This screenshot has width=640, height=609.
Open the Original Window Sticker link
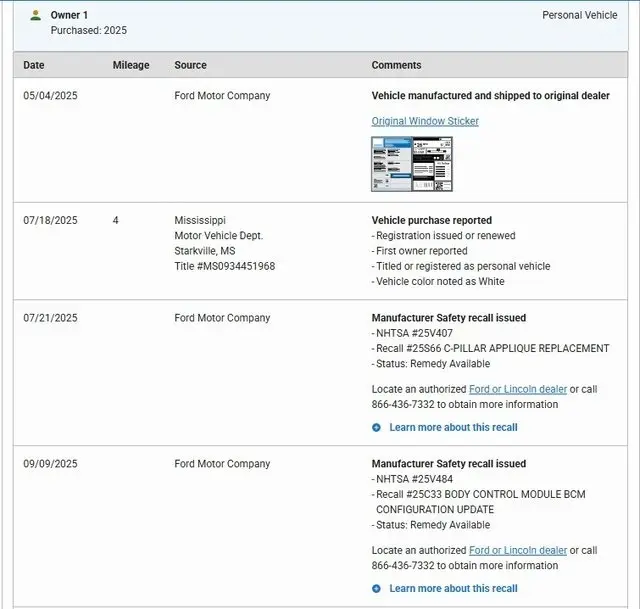(425, 121)
